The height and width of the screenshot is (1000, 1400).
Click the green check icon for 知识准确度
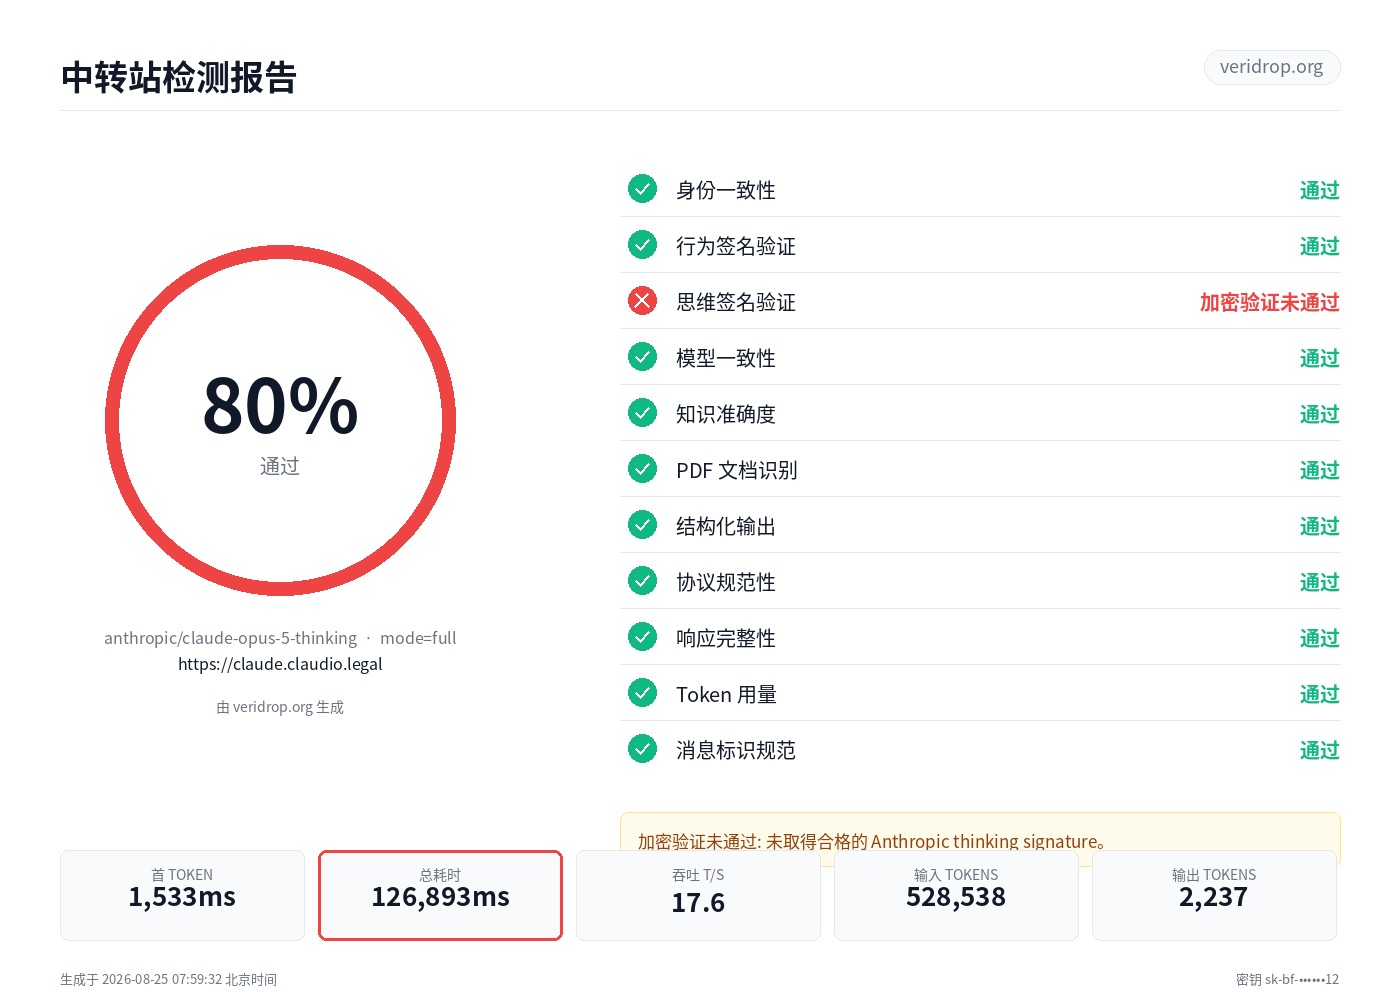[x=642, y=413]
